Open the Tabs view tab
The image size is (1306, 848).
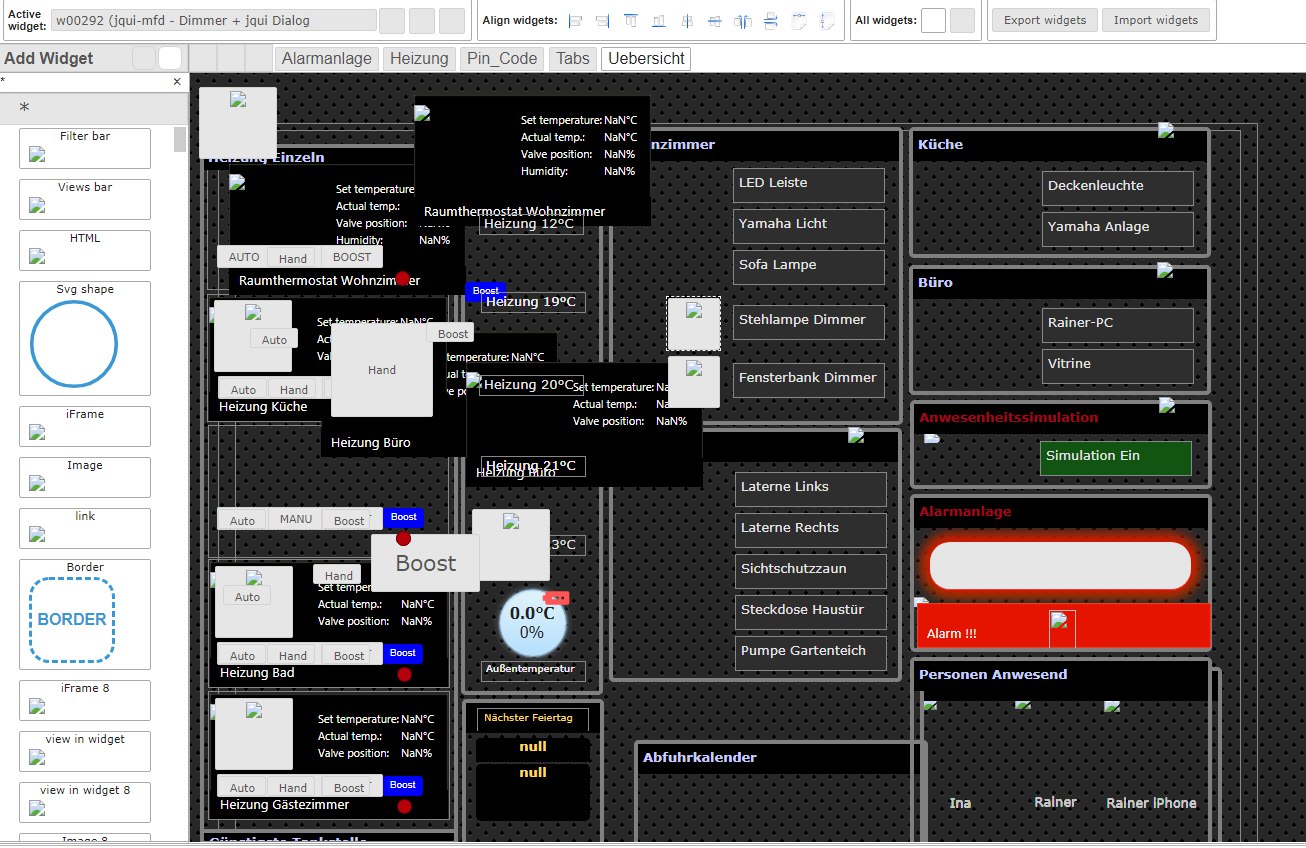[x=573, y=58]
